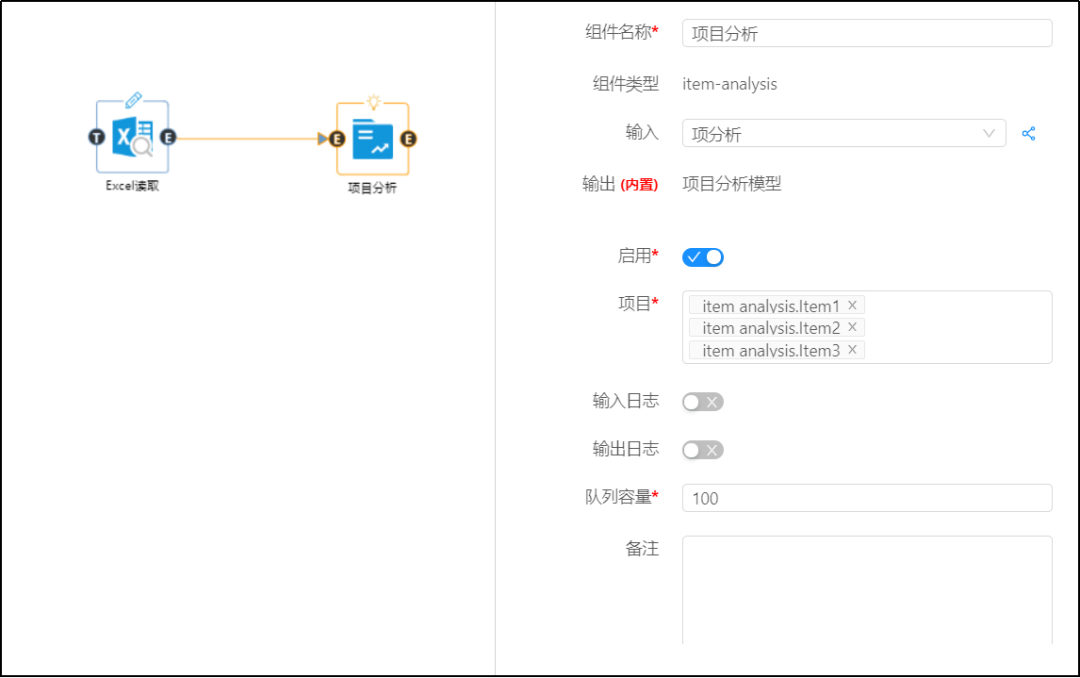Select the Excel读取 node icon

tap(132, 137)
